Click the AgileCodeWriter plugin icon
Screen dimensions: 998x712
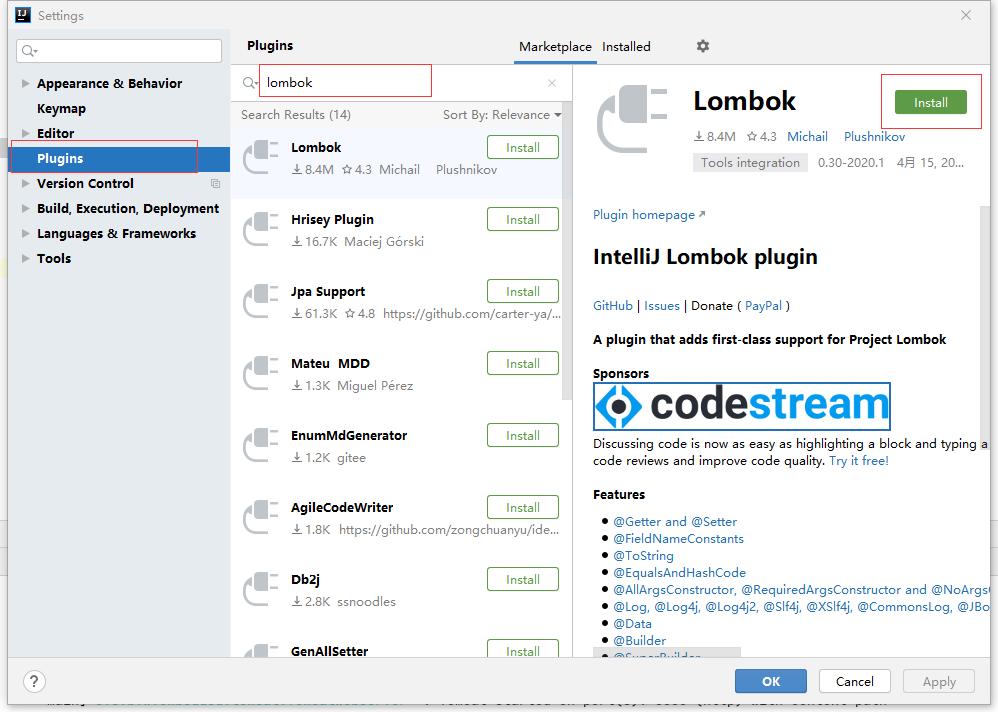click(x=261, y=516)
